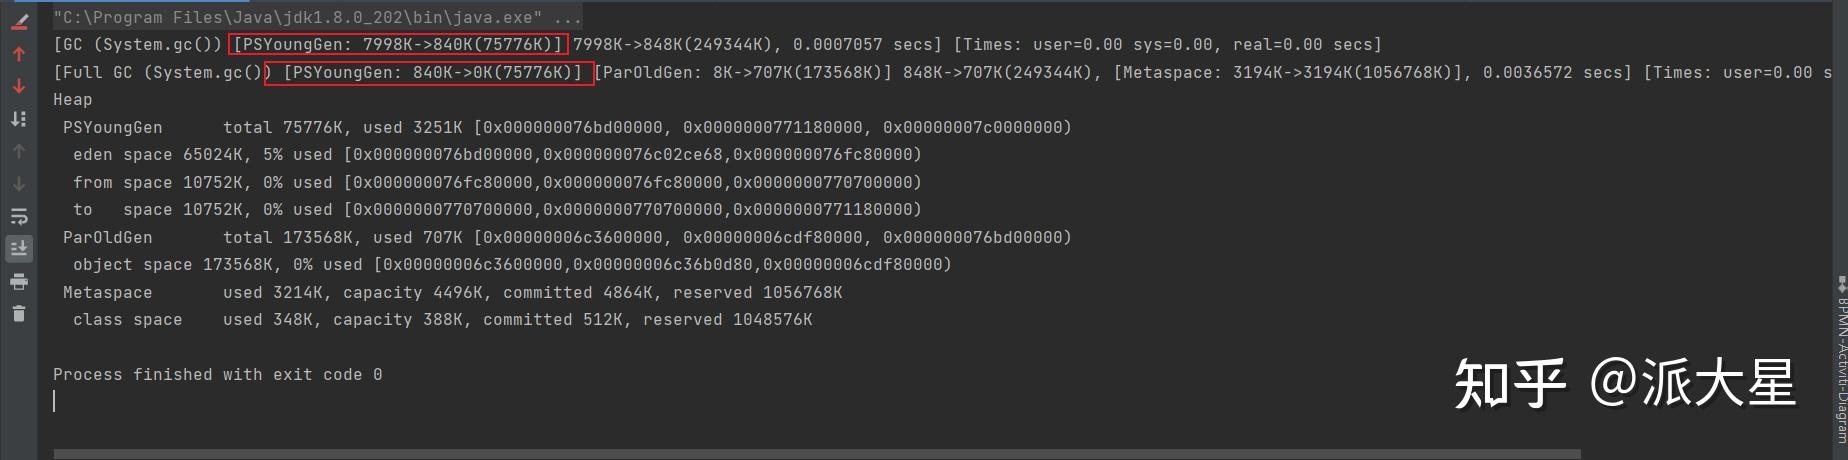Click the Heap line in output
Screen dimensions: 1848x460
[73, 100]
